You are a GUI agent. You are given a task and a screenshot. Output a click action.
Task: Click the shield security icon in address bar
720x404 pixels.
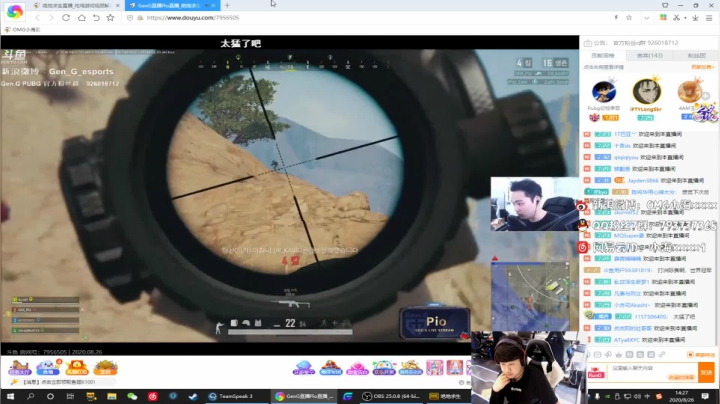pyautogui.click(x=130, y=17)
